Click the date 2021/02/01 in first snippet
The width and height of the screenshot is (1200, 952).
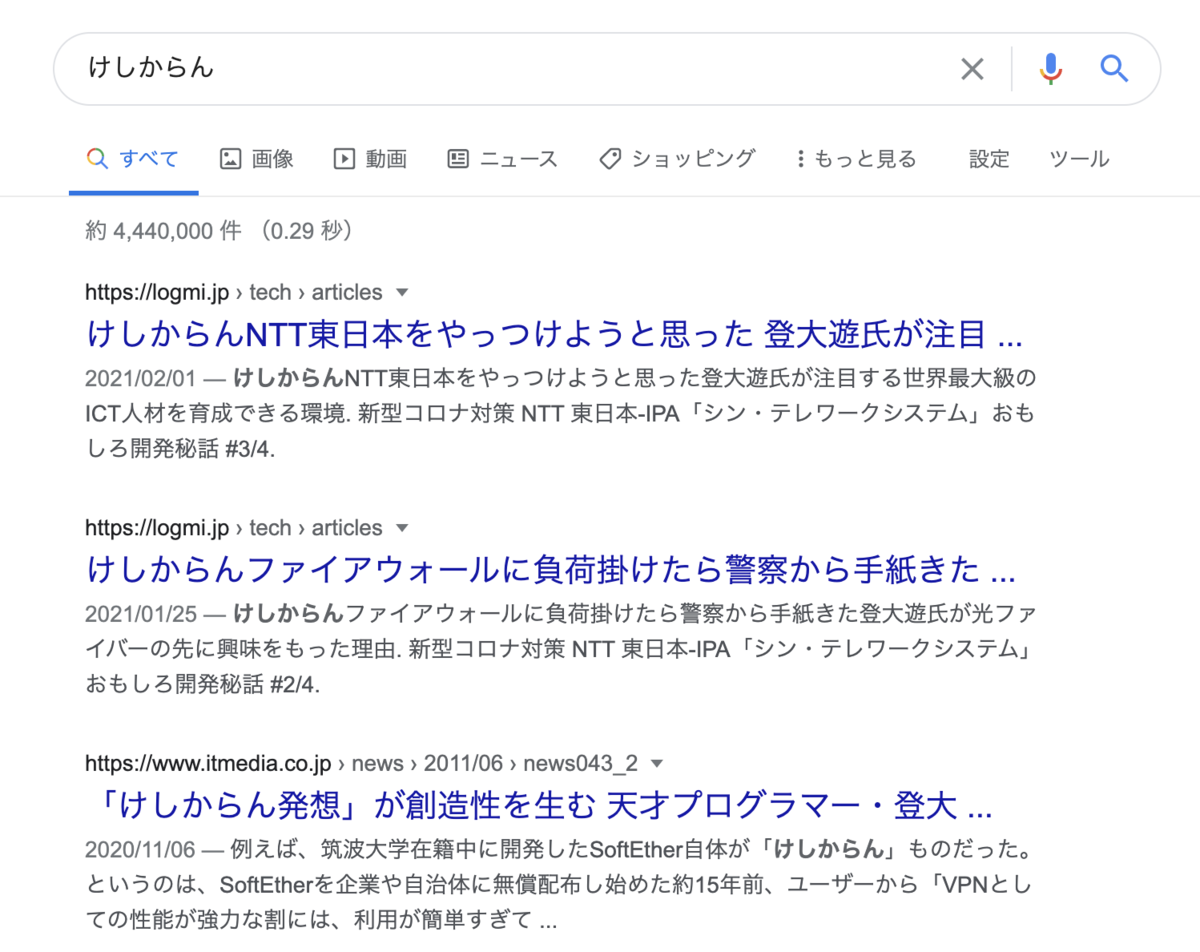[x=141, y=379]
